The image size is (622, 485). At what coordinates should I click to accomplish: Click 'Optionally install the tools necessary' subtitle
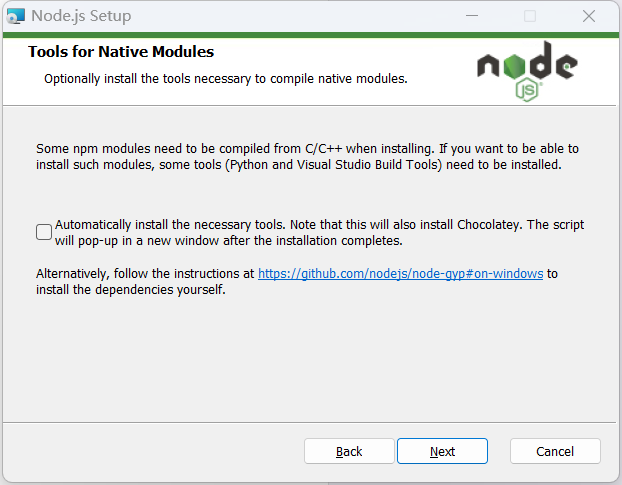[226, 79]
